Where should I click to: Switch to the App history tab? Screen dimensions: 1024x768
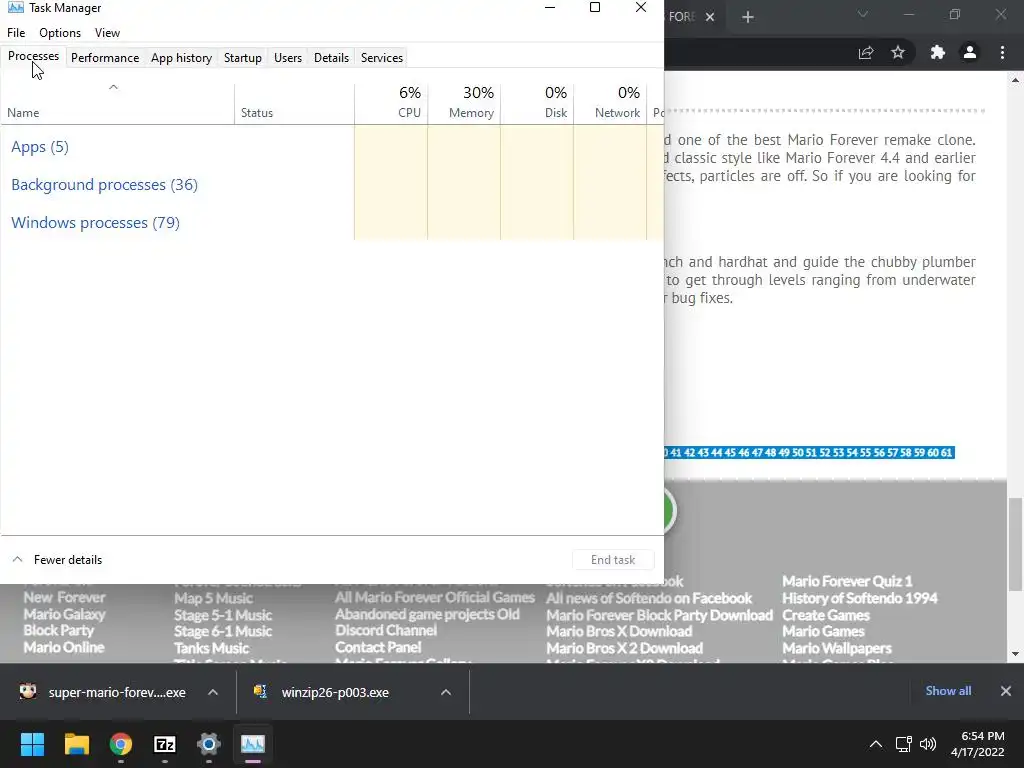[182, 57]
